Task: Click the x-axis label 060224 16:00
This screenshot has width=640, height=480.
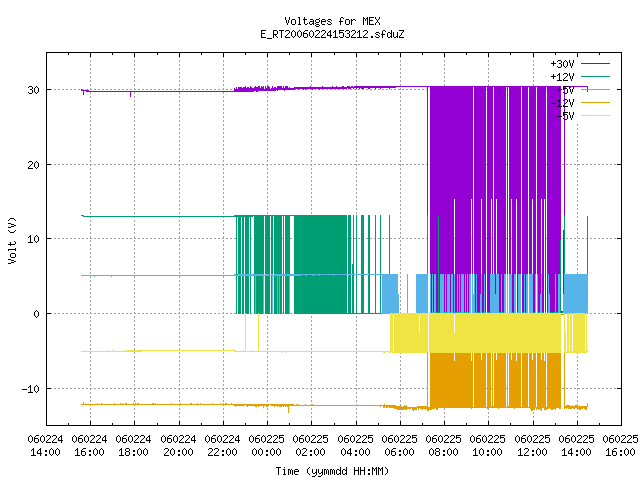Action: pyautogui.click(x=89, y=446)
